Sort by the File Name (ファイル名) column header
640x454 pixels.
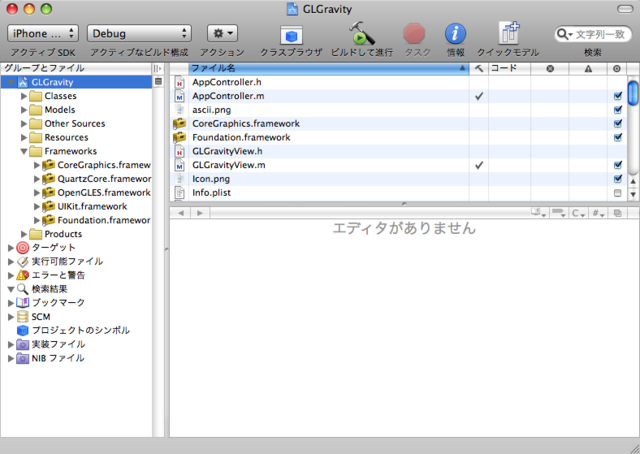329,69
